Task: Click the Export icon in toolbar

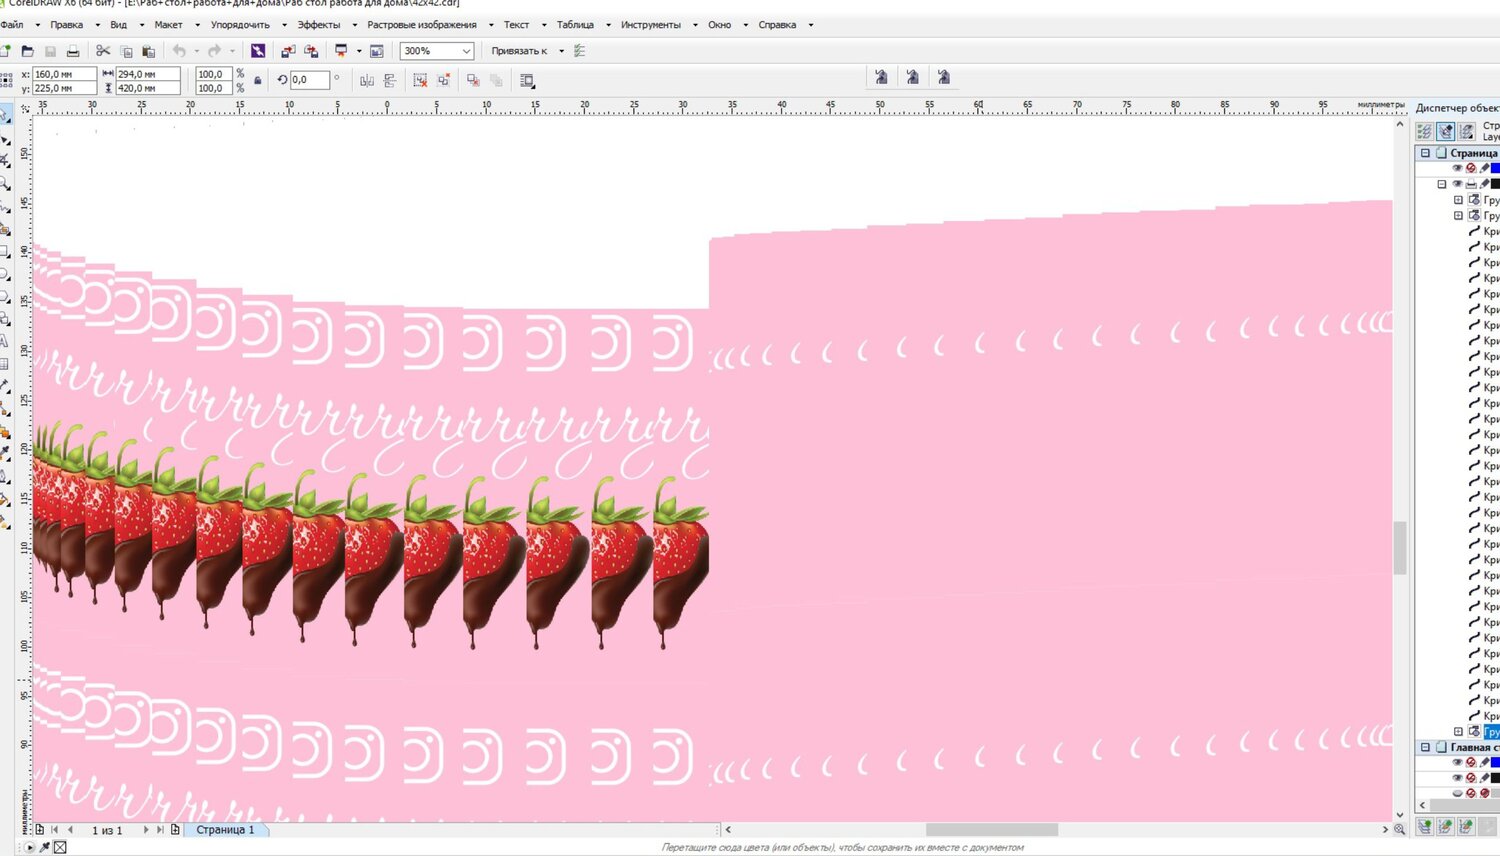Action: pyautogui.click(x=311, y=51)
